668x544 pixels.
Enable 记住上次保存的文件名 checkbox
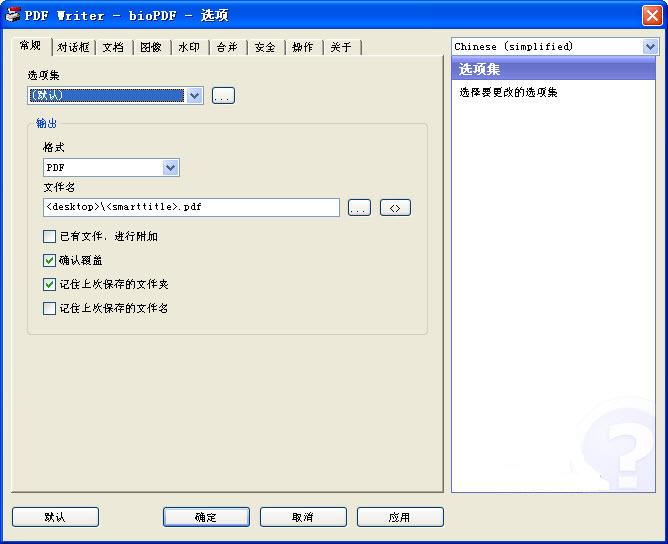pos(49,308)
